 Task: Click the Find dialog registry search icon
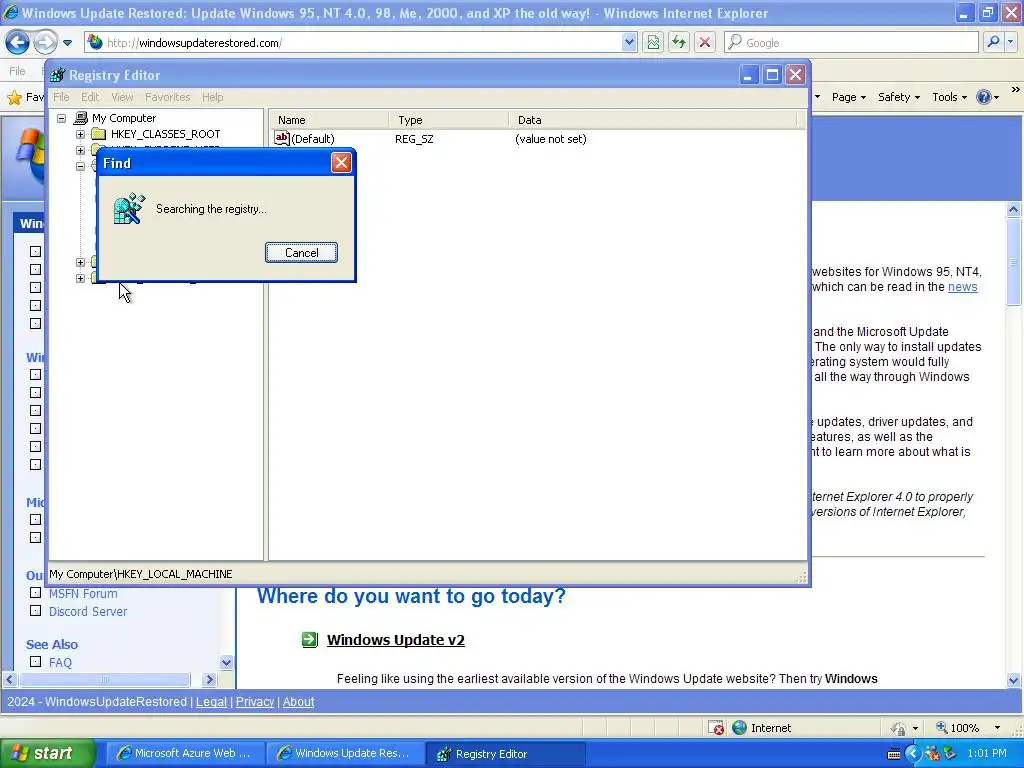tap(129, 209)
